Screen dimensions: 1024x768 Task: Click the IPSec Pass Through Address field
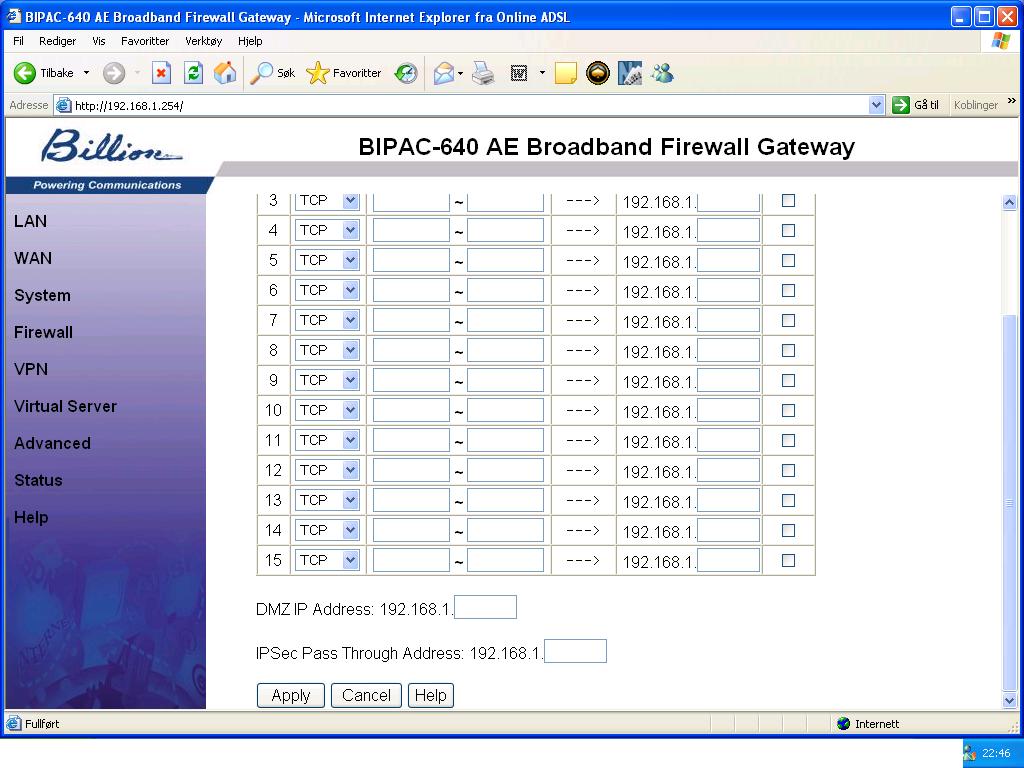tap(575, 651)
